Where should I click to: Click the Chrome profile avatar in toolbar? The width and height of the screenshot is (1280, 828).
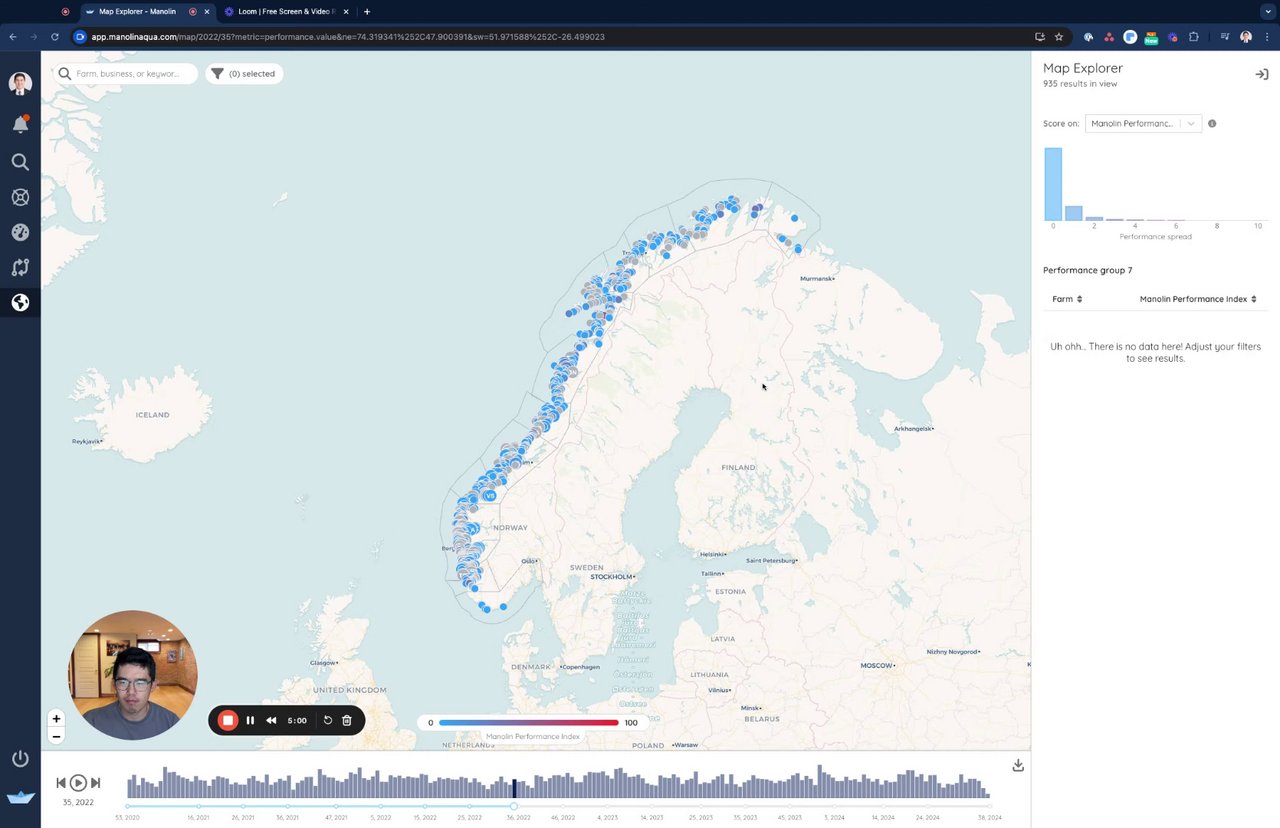point(1246,37)
